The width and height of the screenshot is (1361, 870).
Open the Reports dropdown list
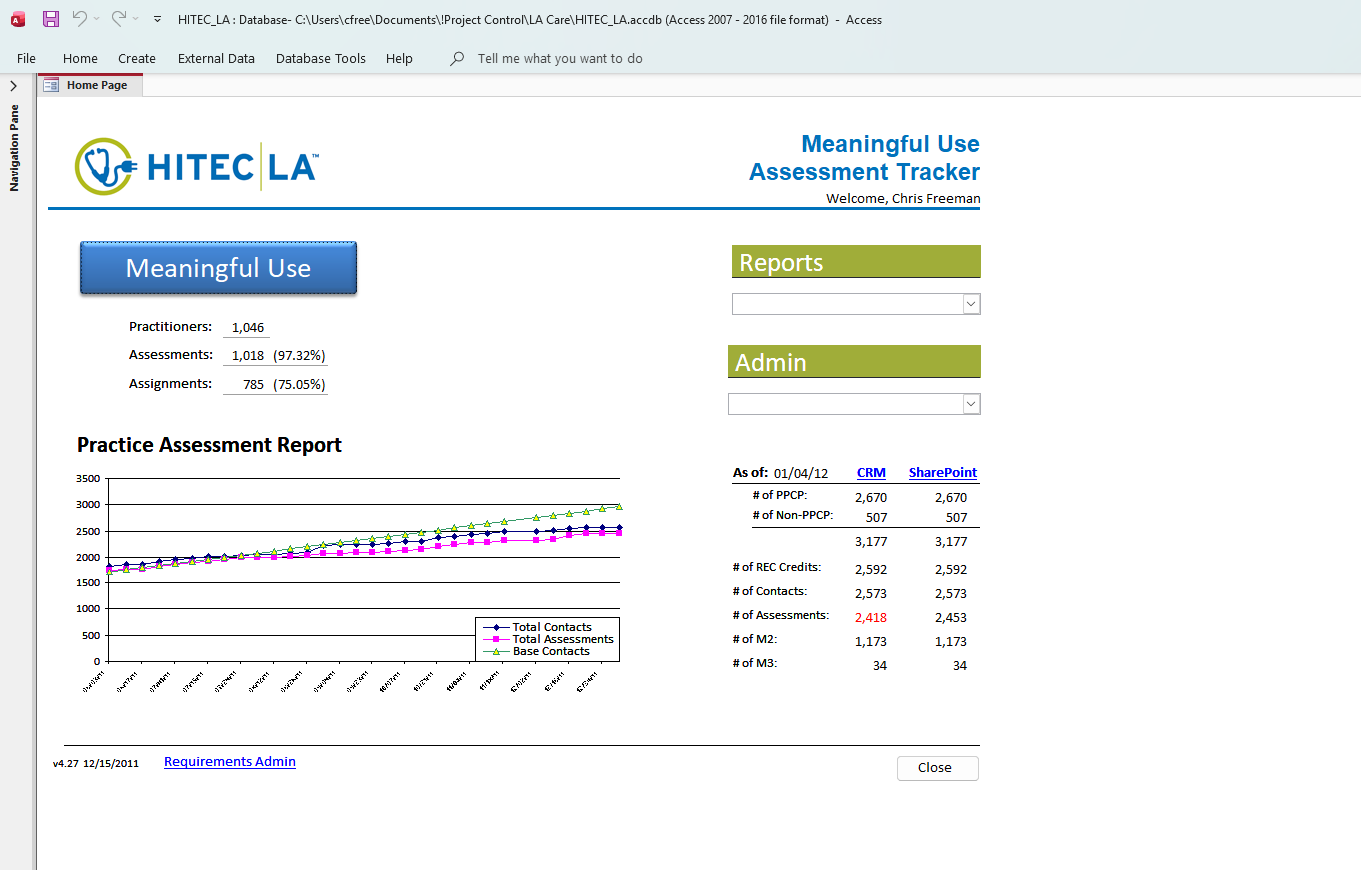tap(969, 304)
